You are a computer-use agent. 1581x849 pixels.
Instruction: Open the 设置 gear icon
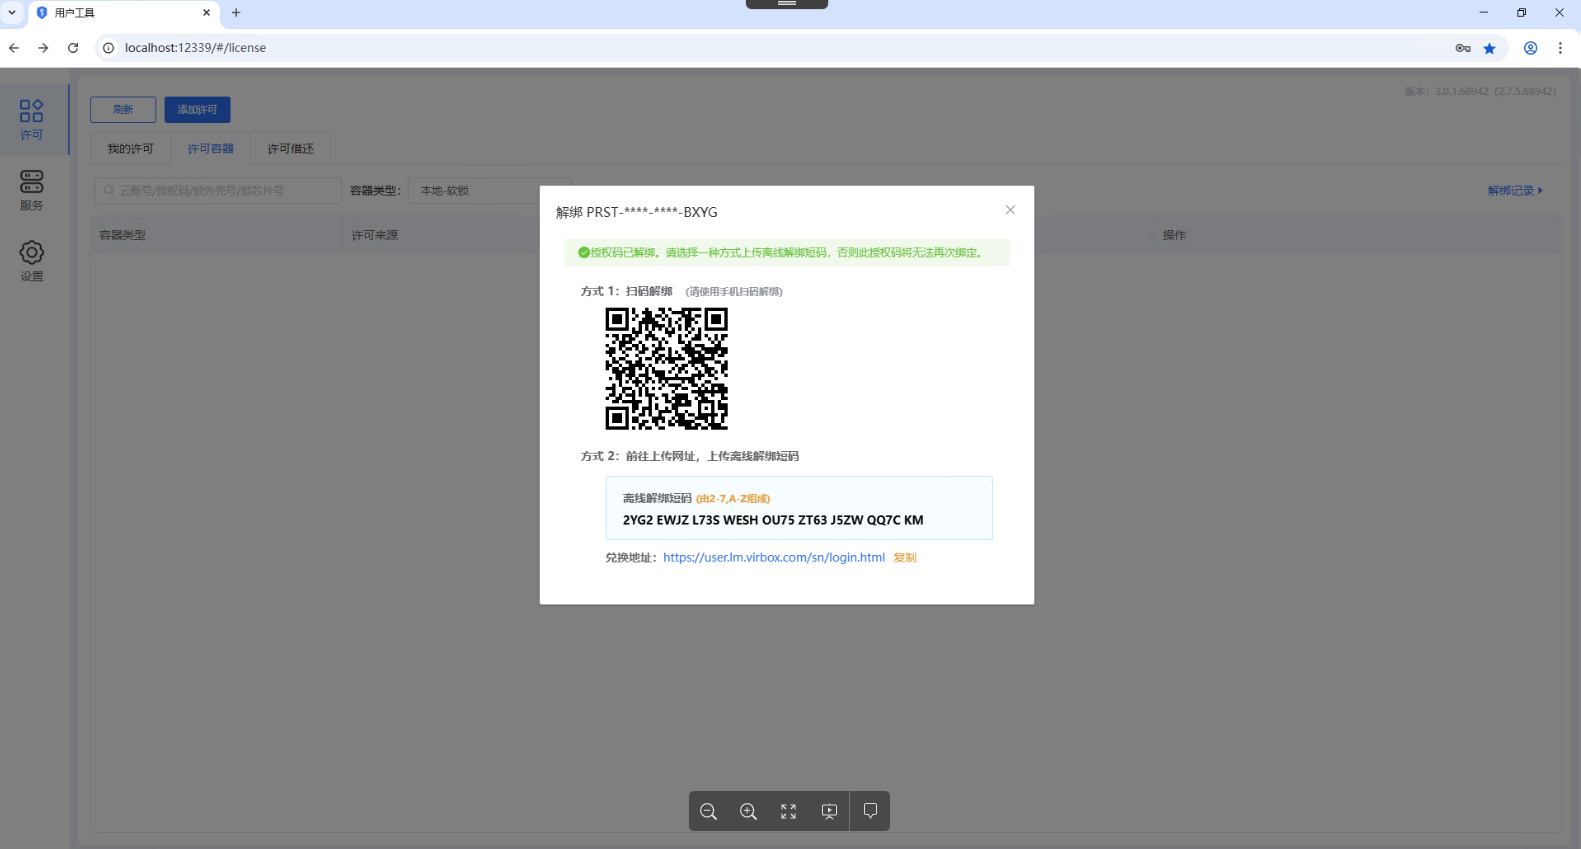point(32,261)
